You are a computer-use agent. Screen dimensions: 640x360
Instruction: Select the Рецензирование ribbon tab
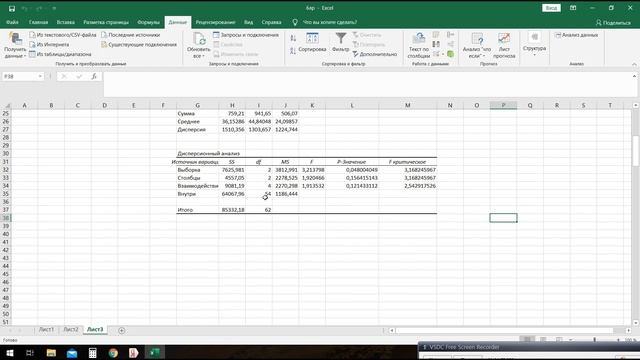click(x=215, y=22)
